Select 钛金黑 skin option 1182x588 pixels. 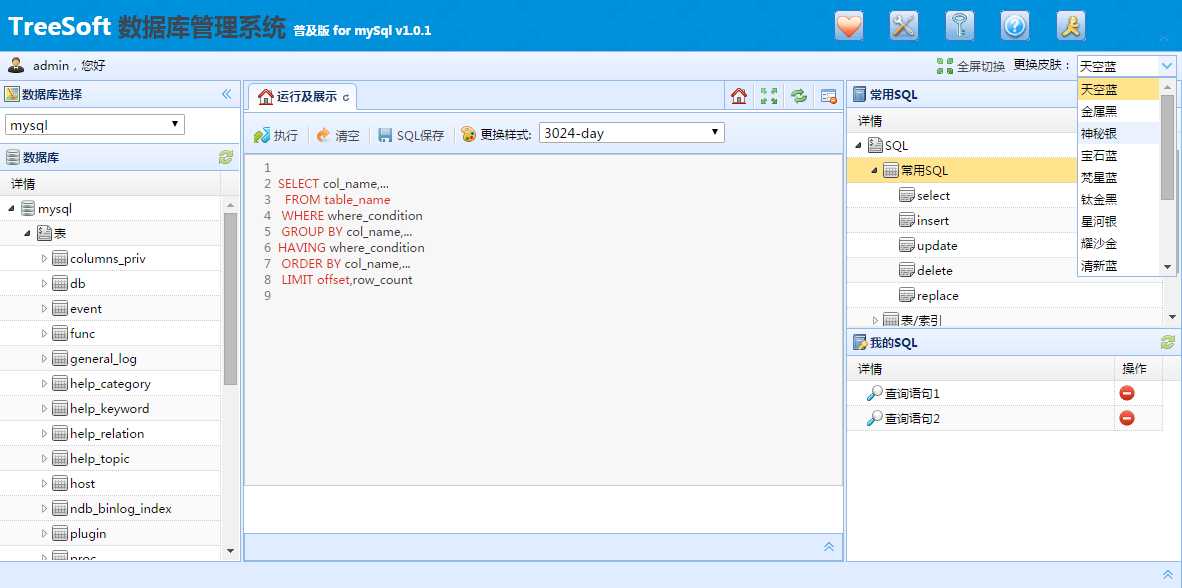1118,199
